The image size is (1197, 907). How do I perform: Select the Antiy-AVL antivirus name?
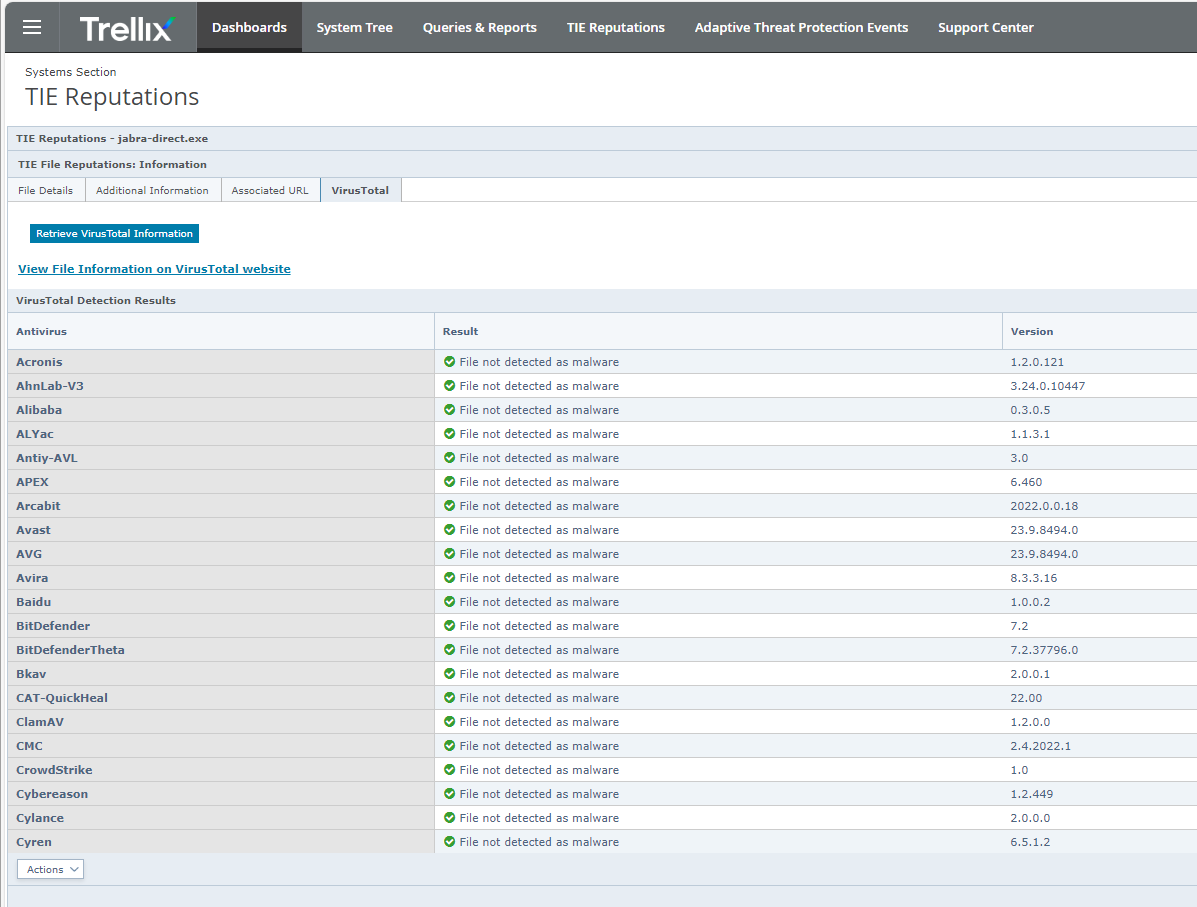(x=47, y=458)
